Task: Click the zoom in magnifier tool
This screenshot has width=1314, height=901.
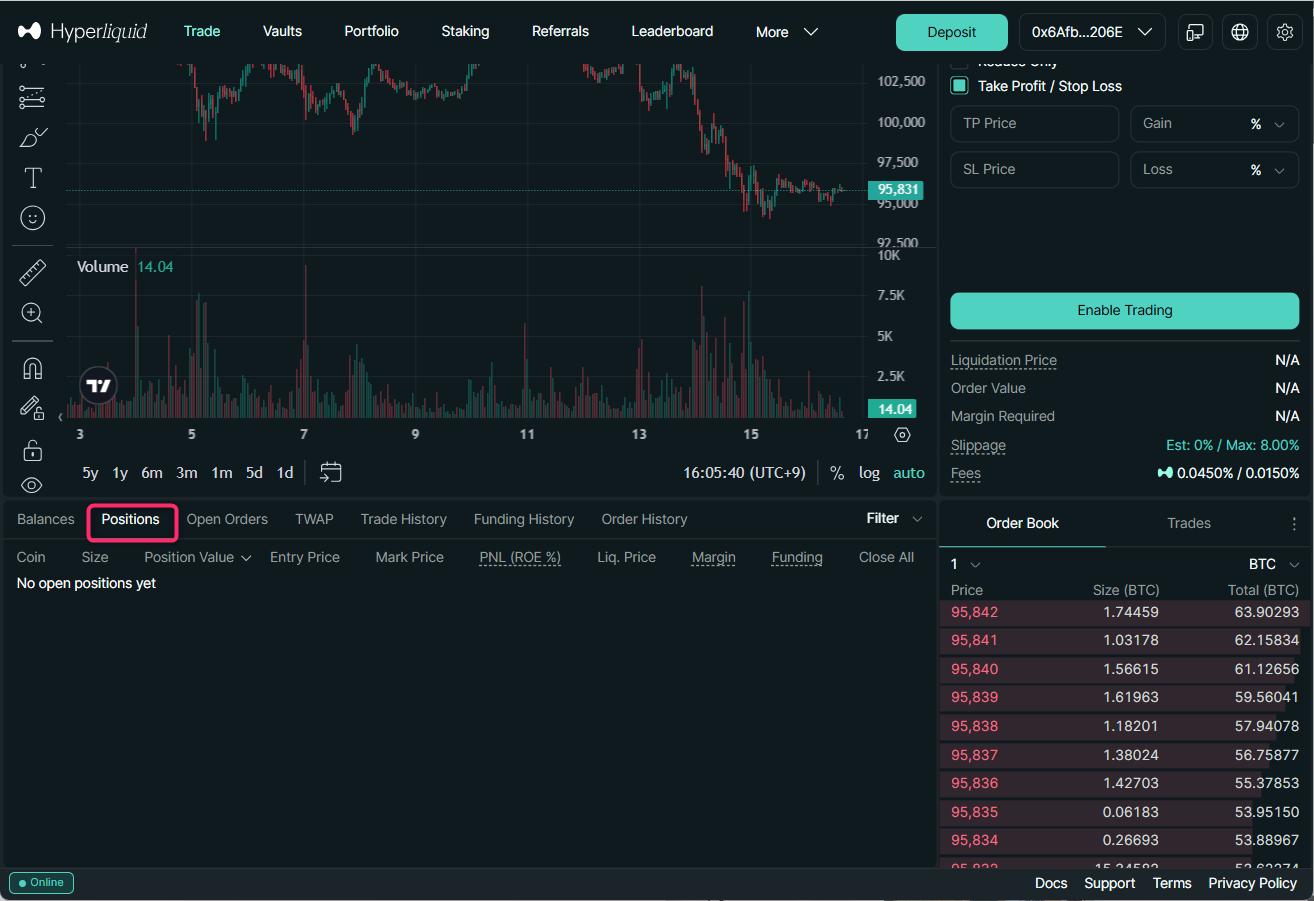Action: point(32,314)
